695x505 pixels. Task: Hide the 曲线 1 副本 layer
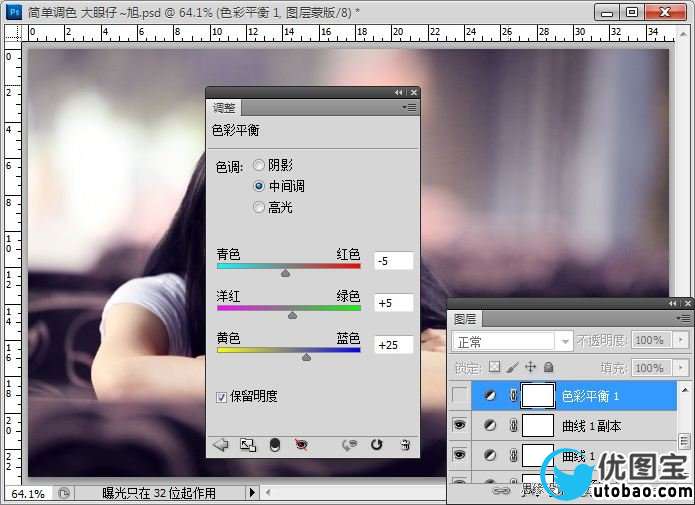[460, 425]
